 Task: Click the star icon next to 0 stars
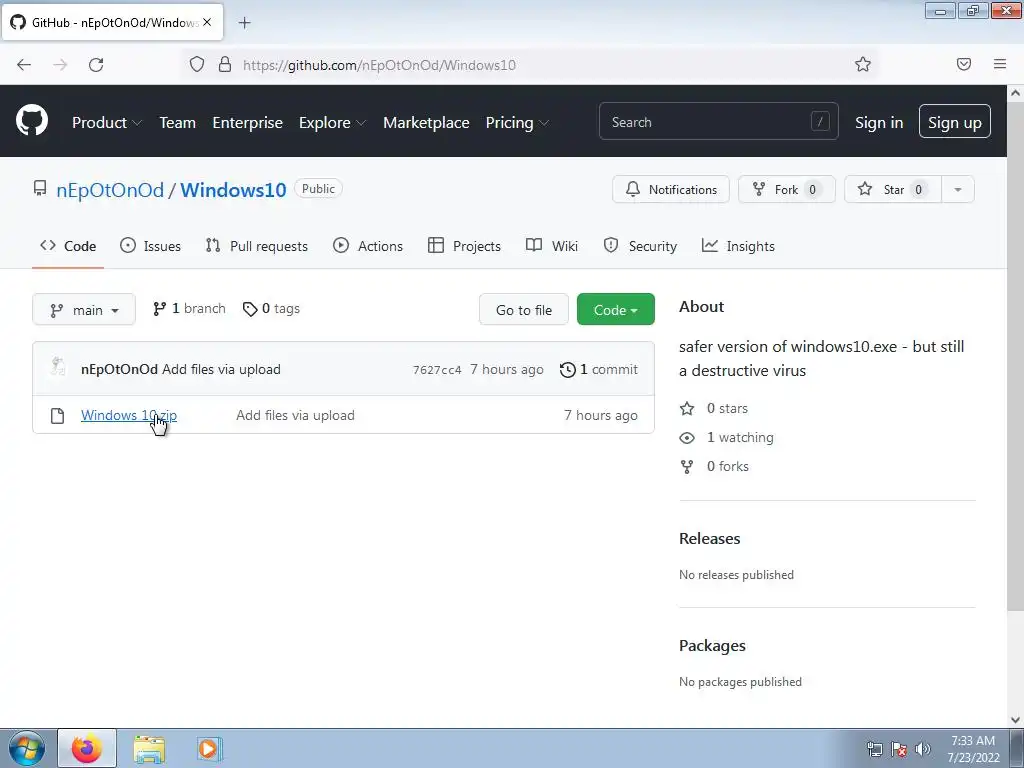pyautogui.click(x=687, y=408)
